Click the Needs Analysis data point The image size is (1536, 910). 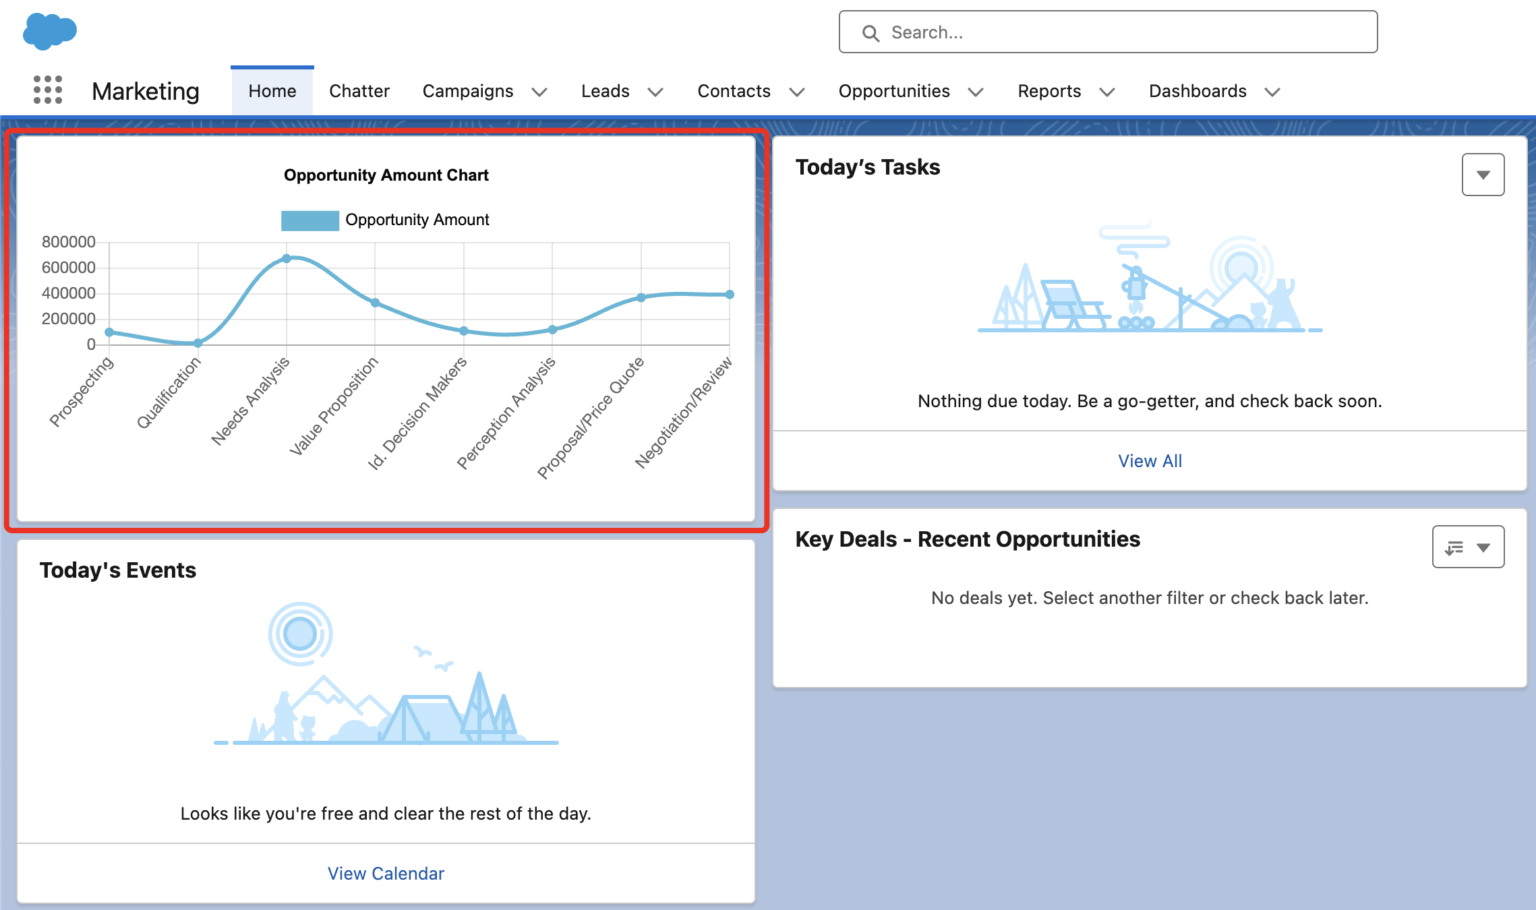point(287,258)
